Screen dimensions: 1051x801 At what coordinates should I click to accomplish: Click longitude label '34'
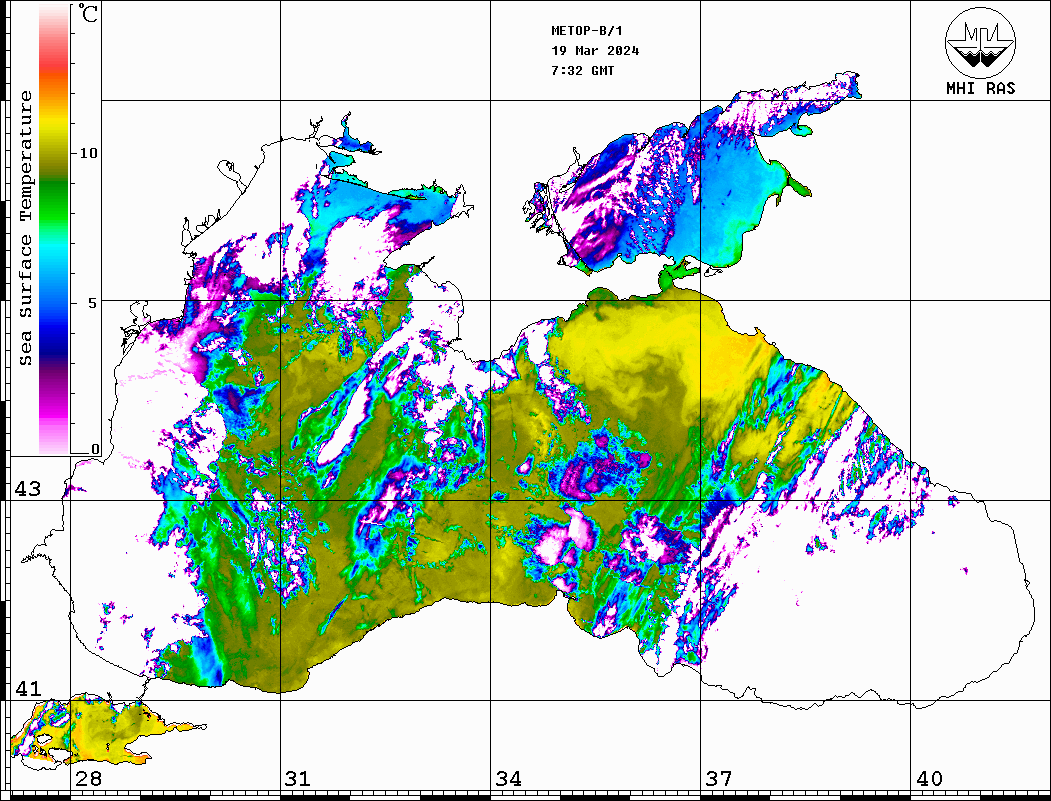coord(508,779)
